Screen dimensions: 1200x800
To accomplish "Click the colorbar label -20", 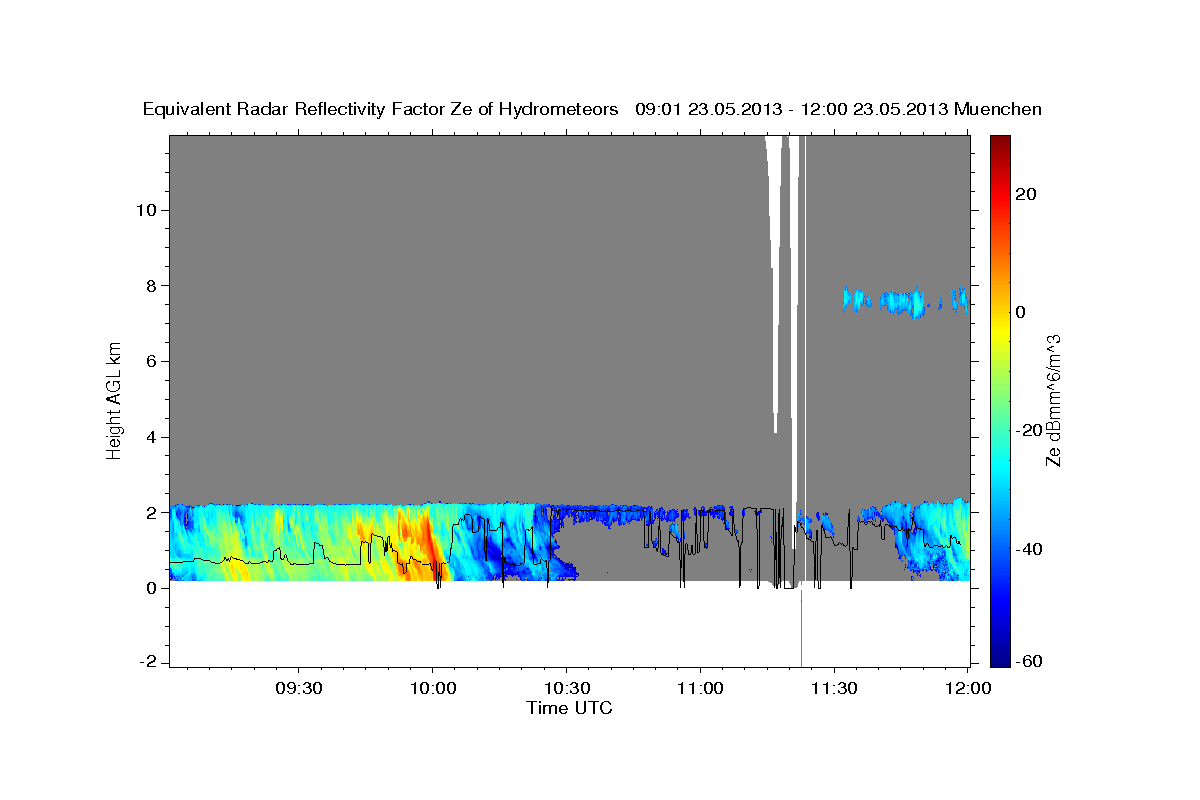I will (1027, 431).
